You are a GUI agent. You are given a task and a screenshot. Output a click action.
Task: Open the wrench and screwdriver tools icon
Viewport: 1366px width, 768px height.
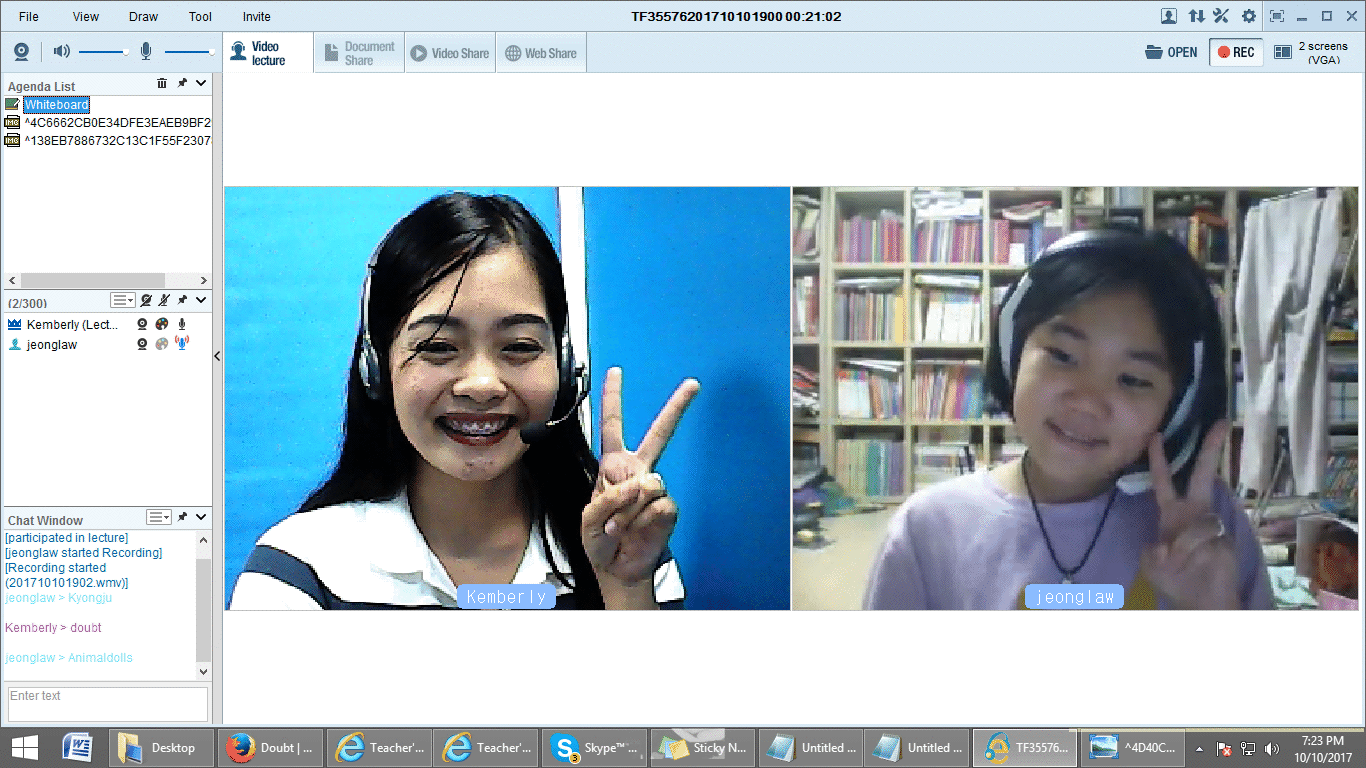coord(1221,16)
